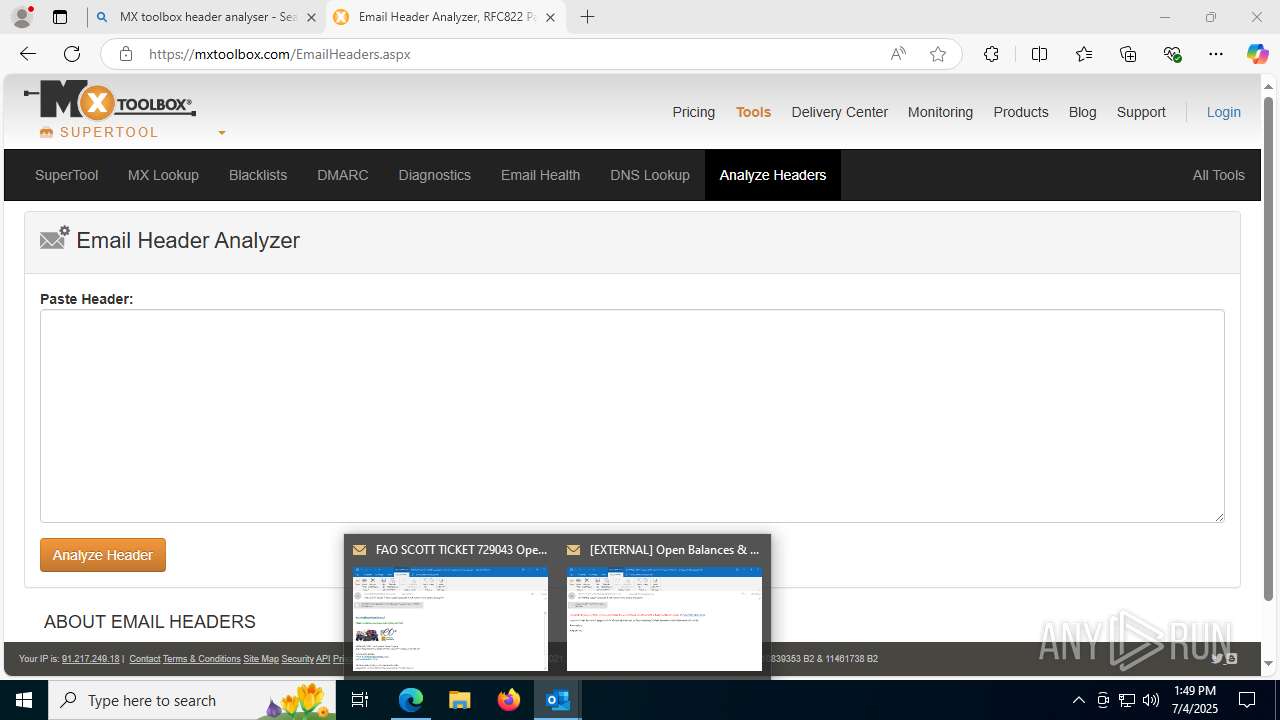Select EXTERNAL Open Balances Outlook window thumbnail
Viewport: 1280px width, 720px height.
pyautogui.click(x=664, y=608)
